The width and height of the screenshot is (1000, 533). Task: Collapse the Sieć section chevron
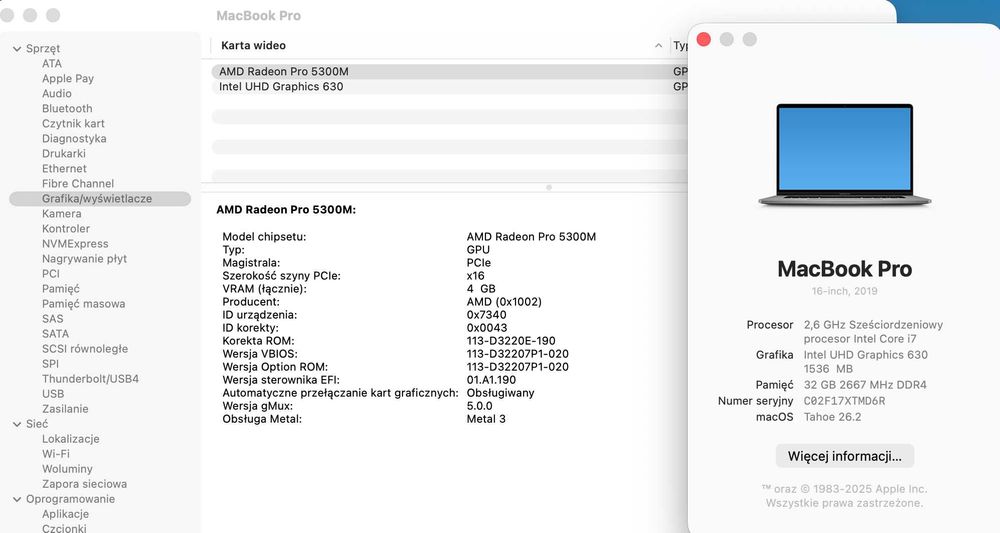click(17, 424)
